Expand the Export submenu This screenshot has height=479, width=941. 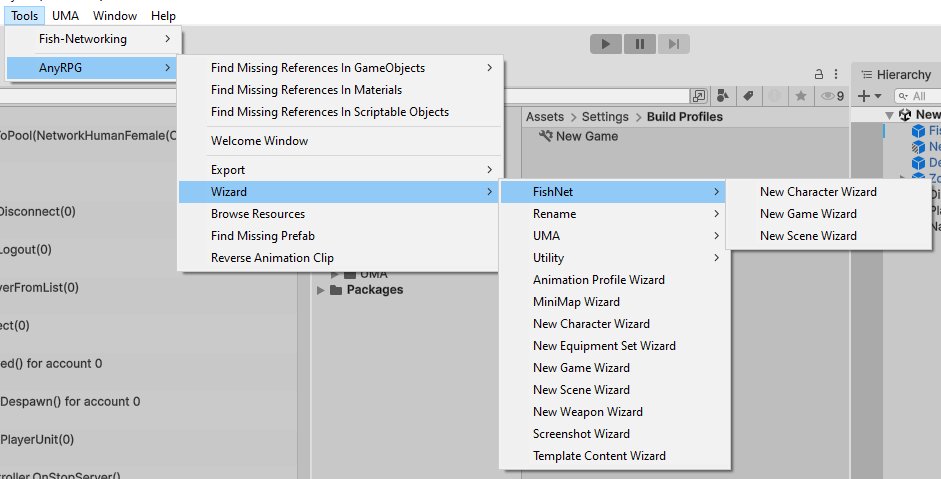click(338, 170)
